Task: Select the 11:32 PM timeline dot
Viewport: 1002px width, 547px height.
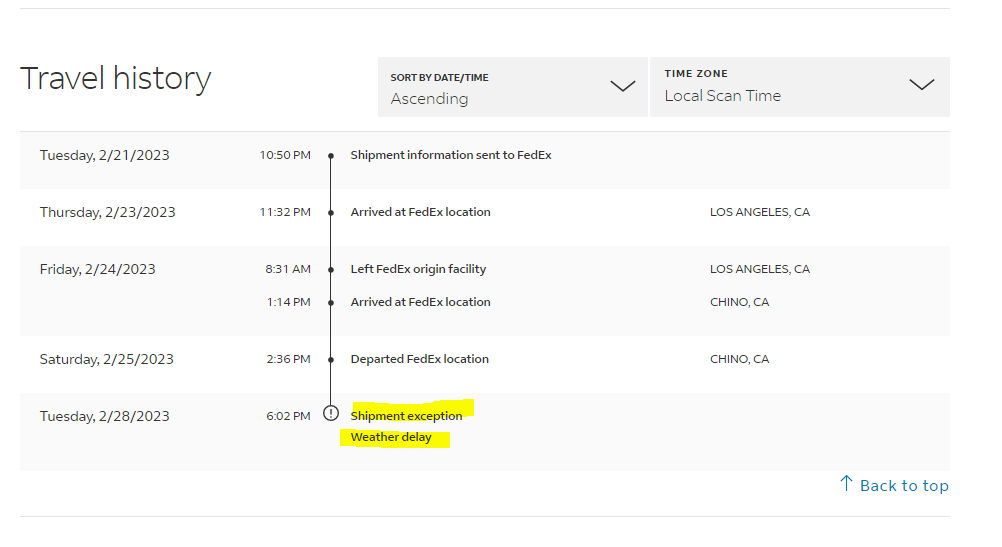Action: (x=331, y=213)
